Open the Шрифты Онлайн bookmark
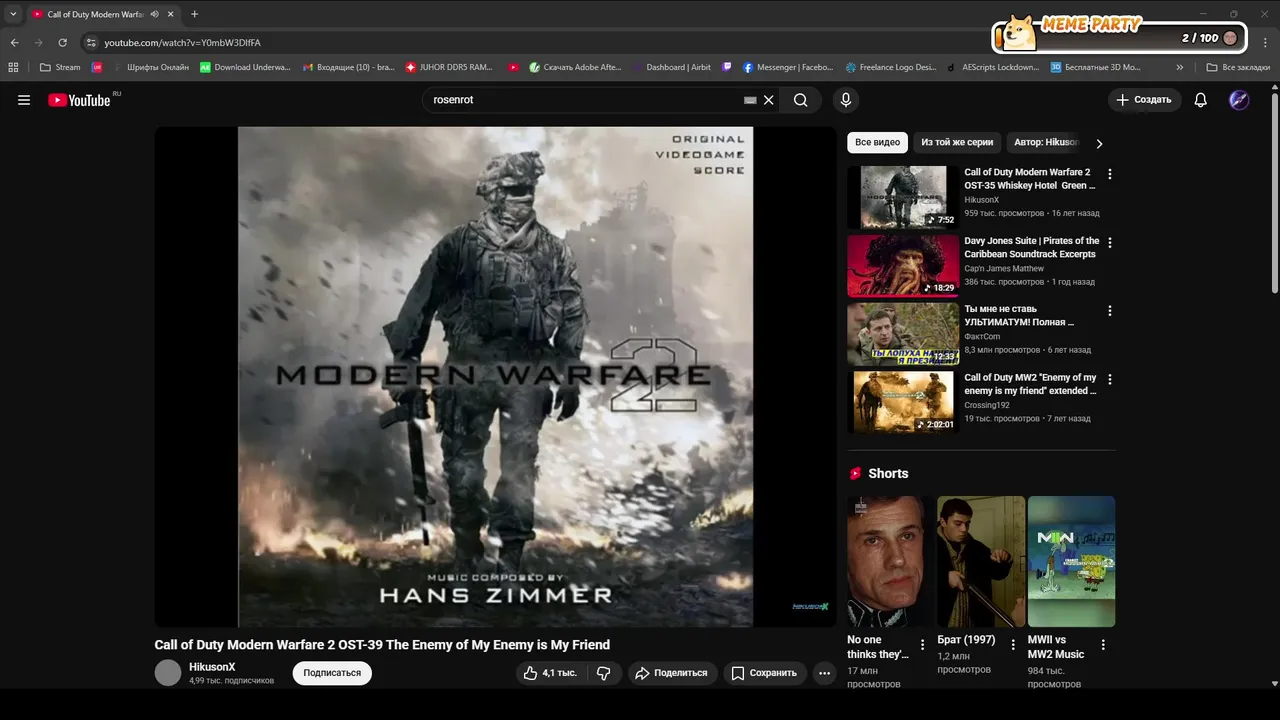The height and width of the screenshot is (720, 1280). (x=151, y=67)
